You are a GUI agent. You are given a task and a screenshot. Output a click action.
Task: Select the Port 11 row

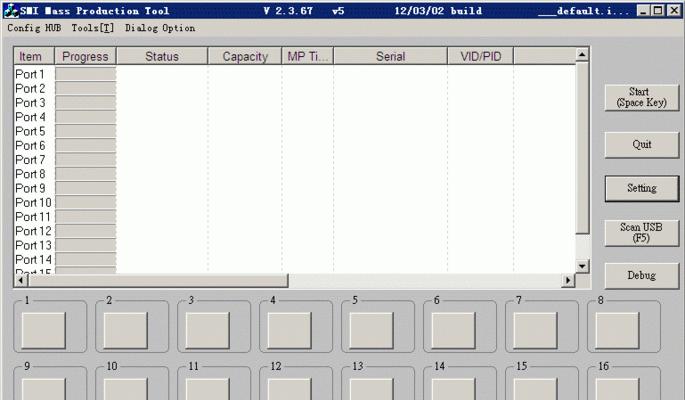coord(295,217)
